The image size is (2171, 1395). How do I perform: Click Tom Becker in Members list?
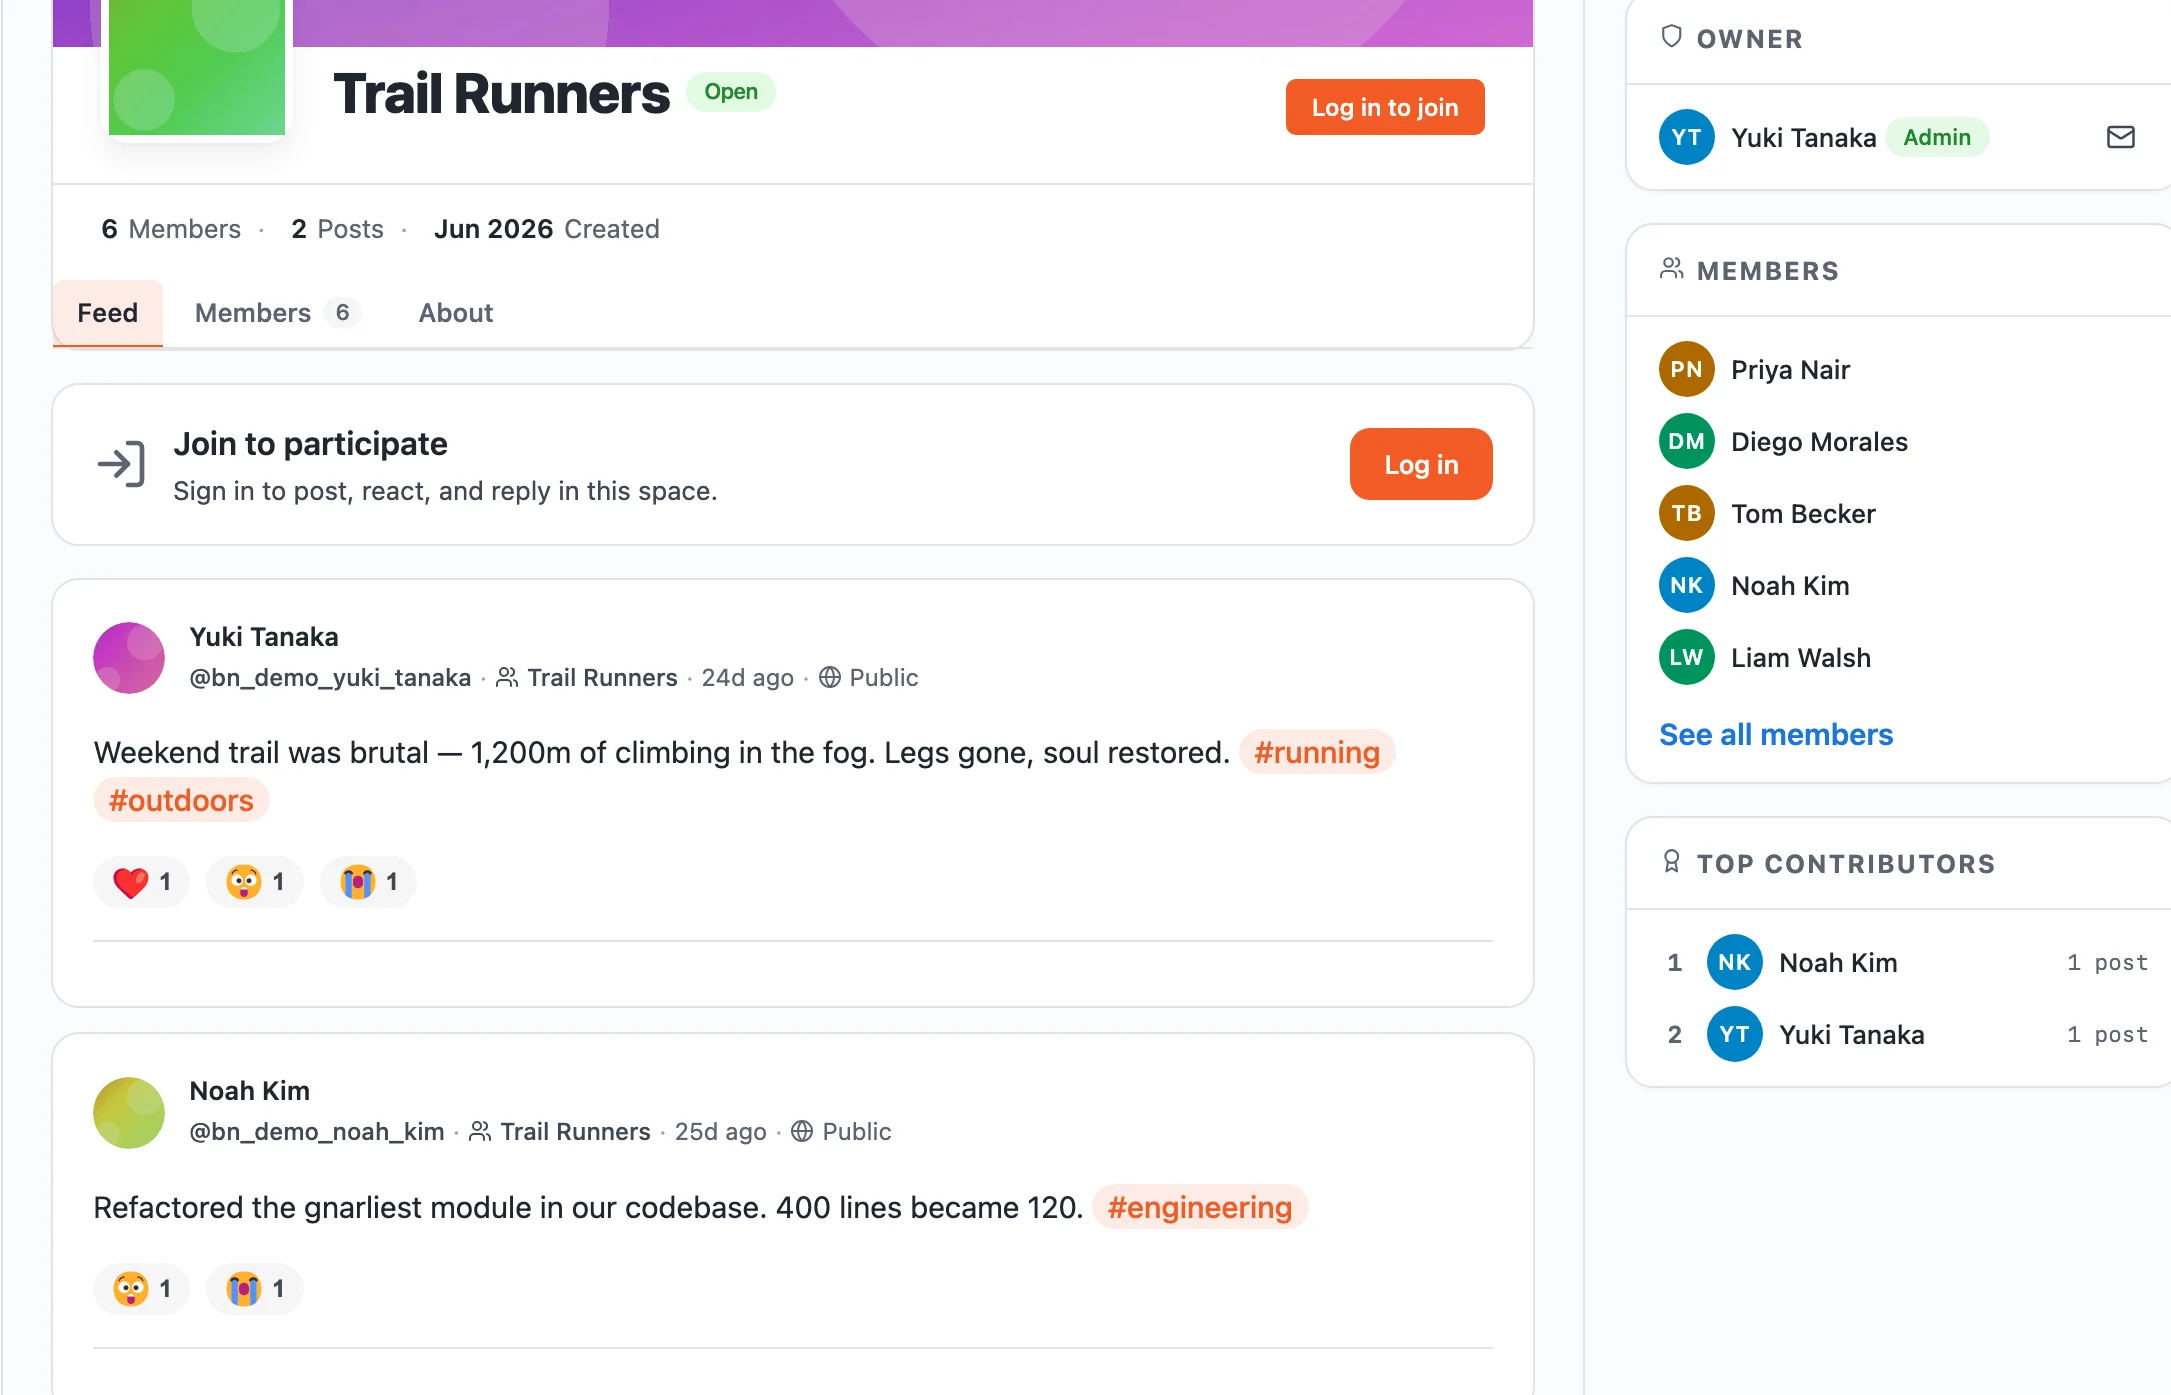[1803, 513]
